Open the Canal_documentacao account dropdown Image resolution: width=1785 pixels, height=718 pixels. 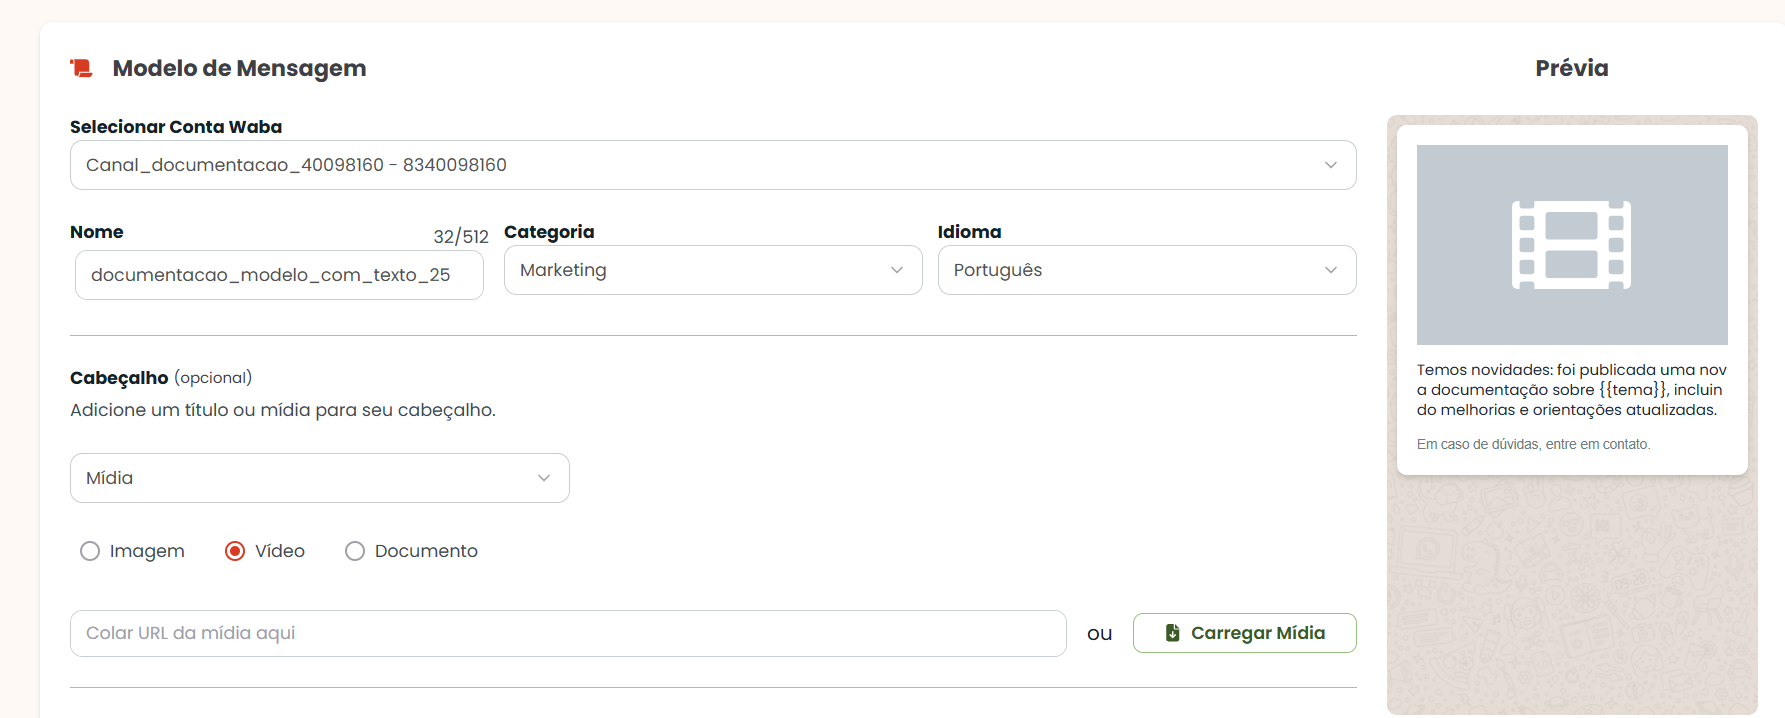[713, 165]
